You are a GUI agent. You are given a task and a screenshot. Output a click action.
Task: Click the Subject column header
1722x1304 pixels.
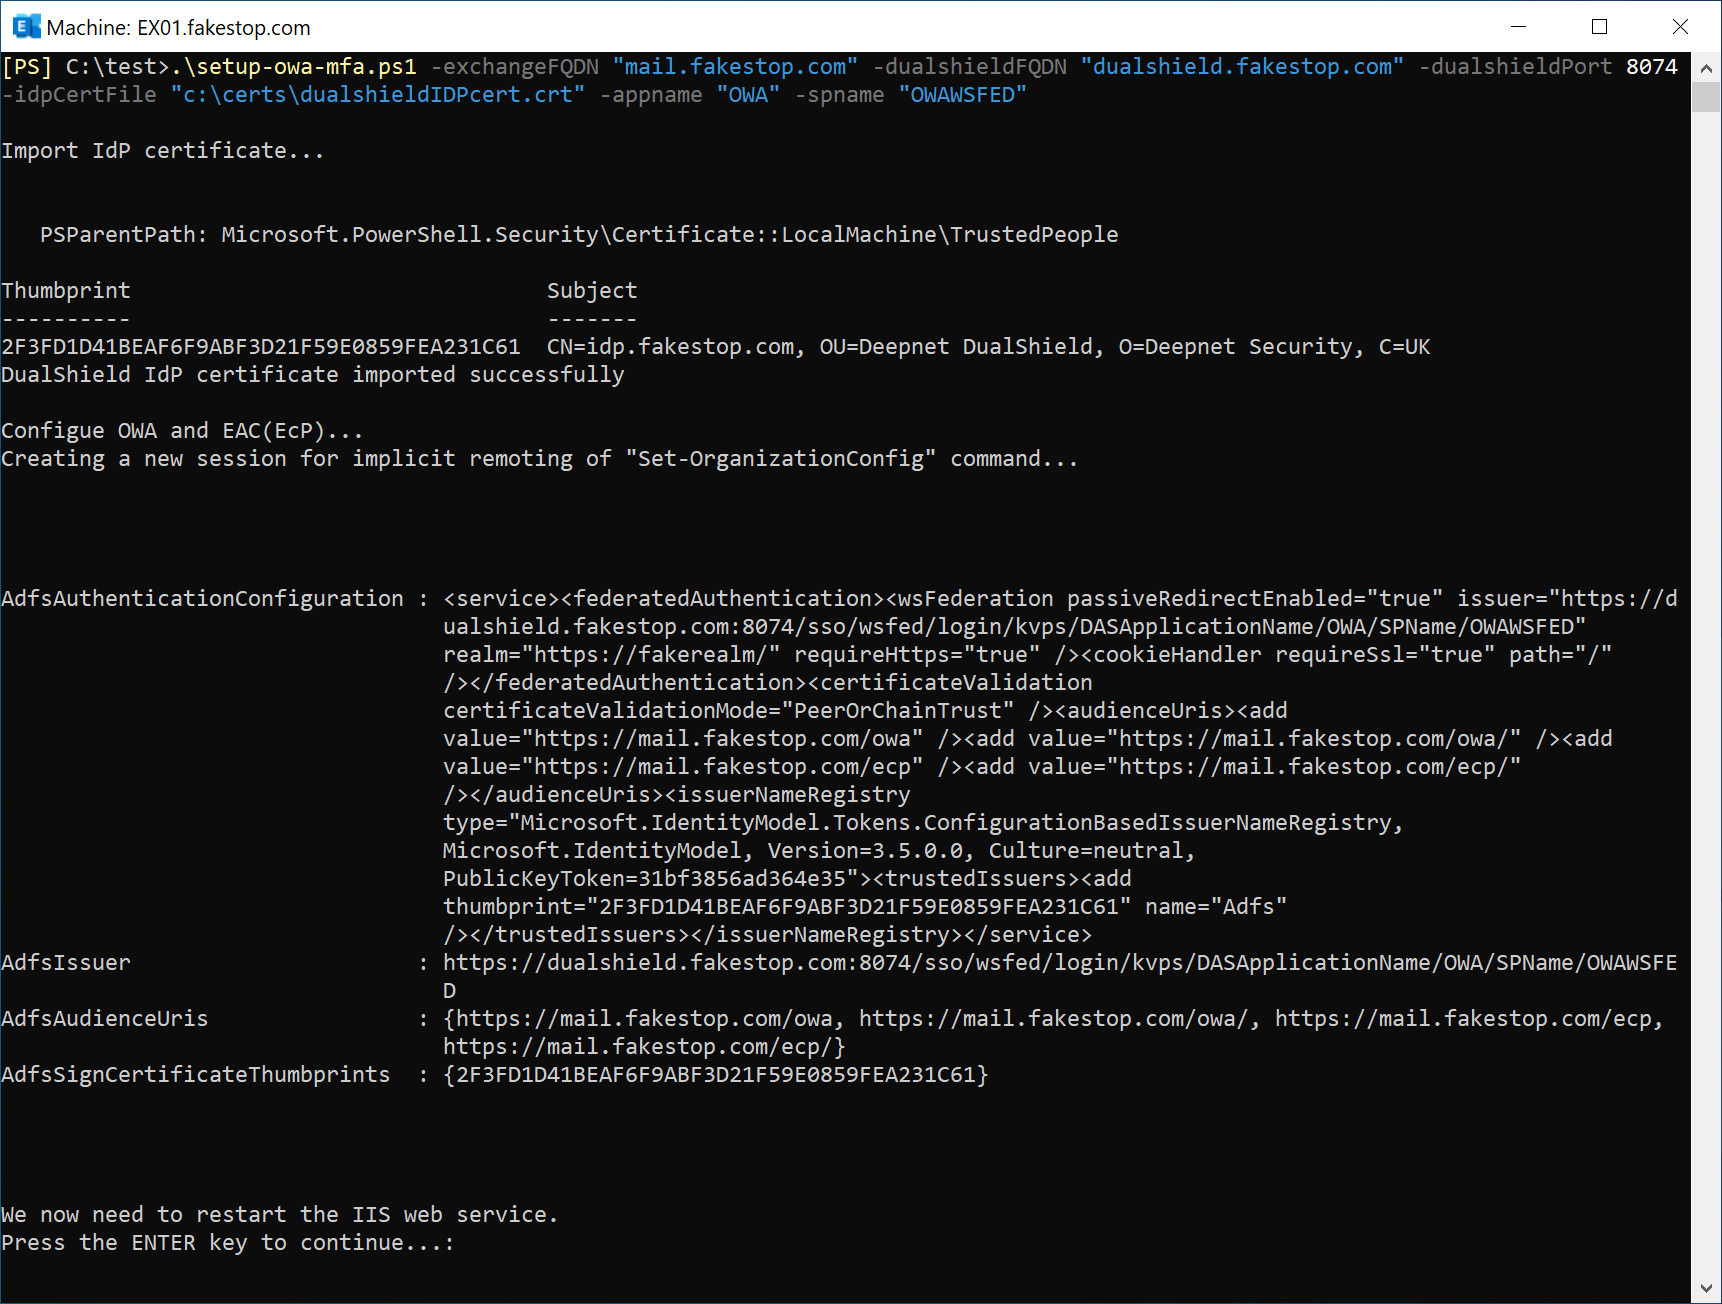coord(591,291)
